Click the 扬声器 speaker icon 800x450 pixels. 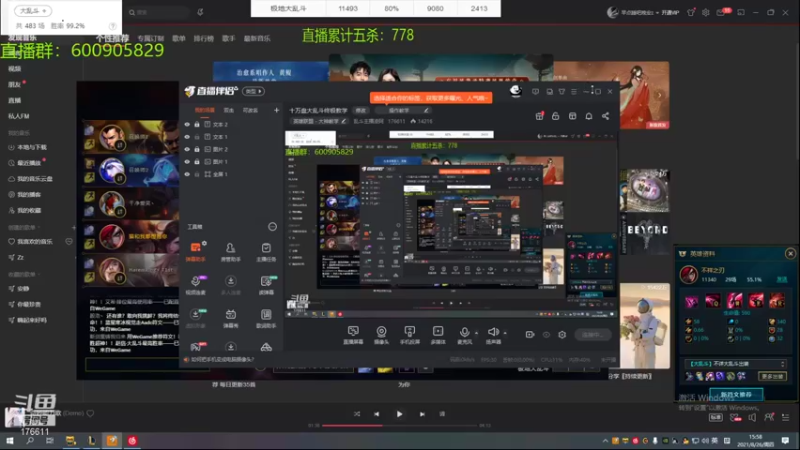tap(492, 332)
